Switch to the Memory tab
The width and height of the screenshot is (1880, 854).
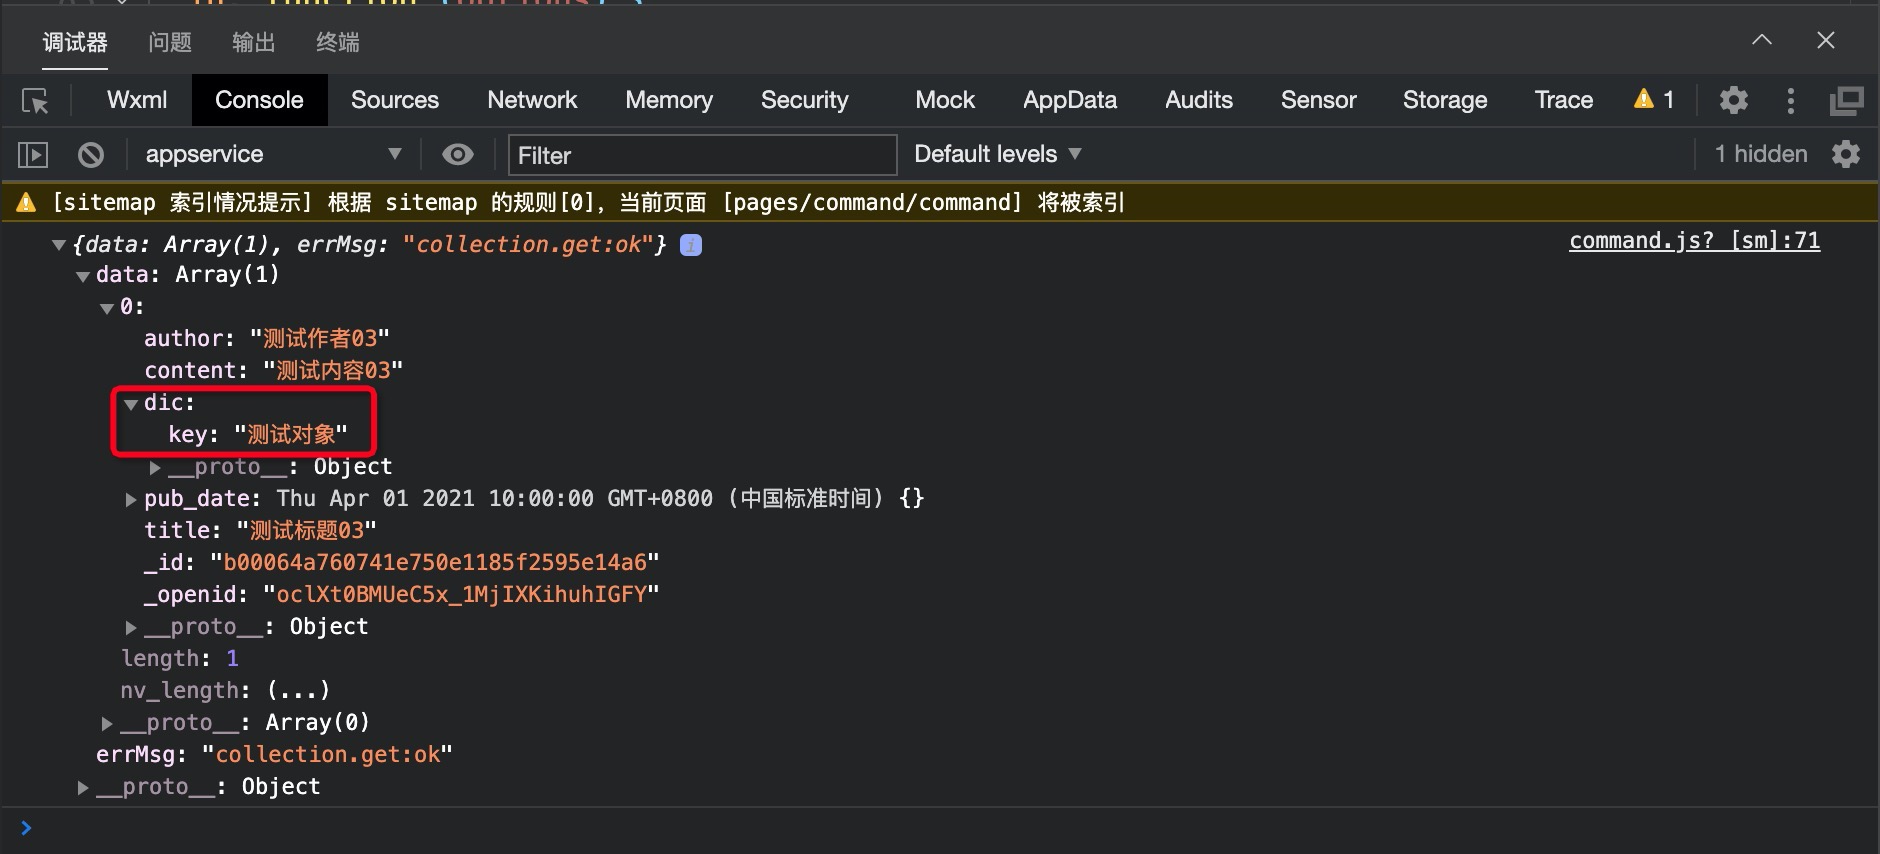click(x=669, y=100)
